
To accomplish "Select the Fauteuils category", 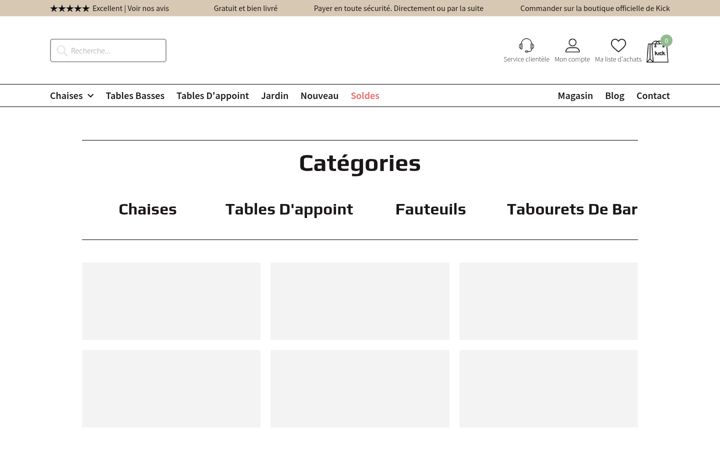I will click(430, 209).
